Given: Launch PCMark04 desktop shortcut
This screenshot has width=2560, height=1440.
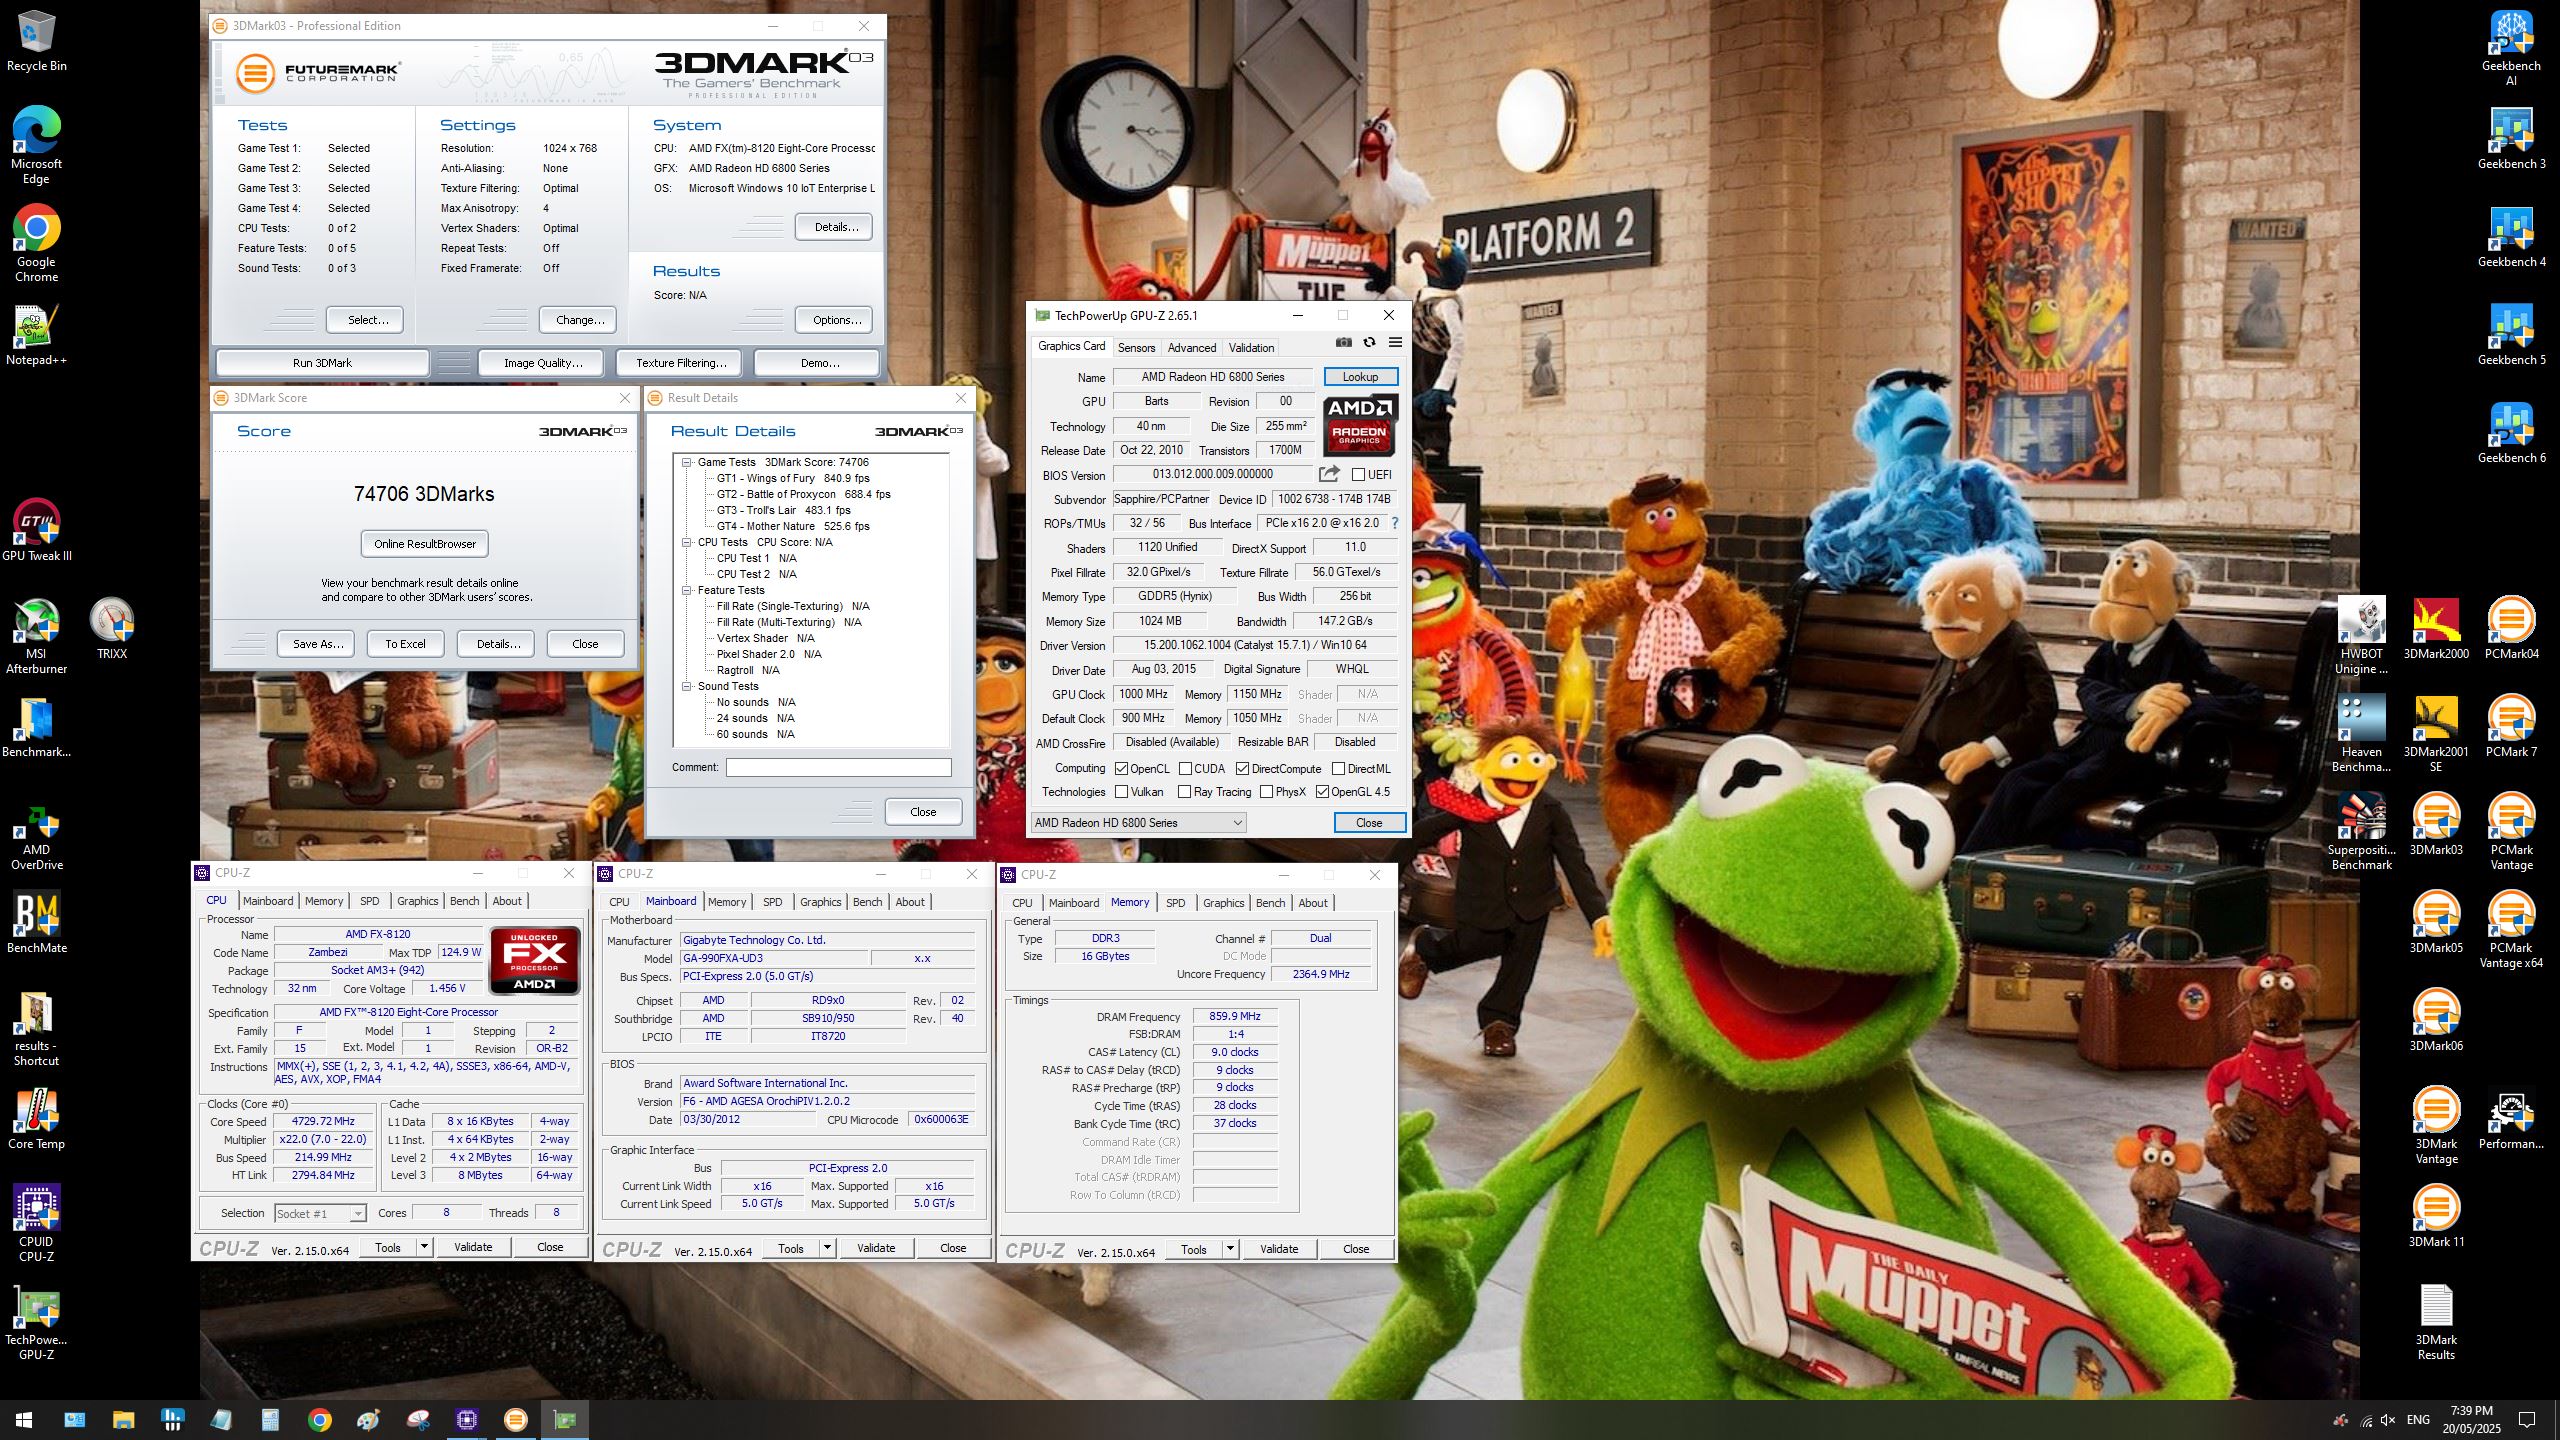Looking at the screenshot, I should tap(2511, 628).
